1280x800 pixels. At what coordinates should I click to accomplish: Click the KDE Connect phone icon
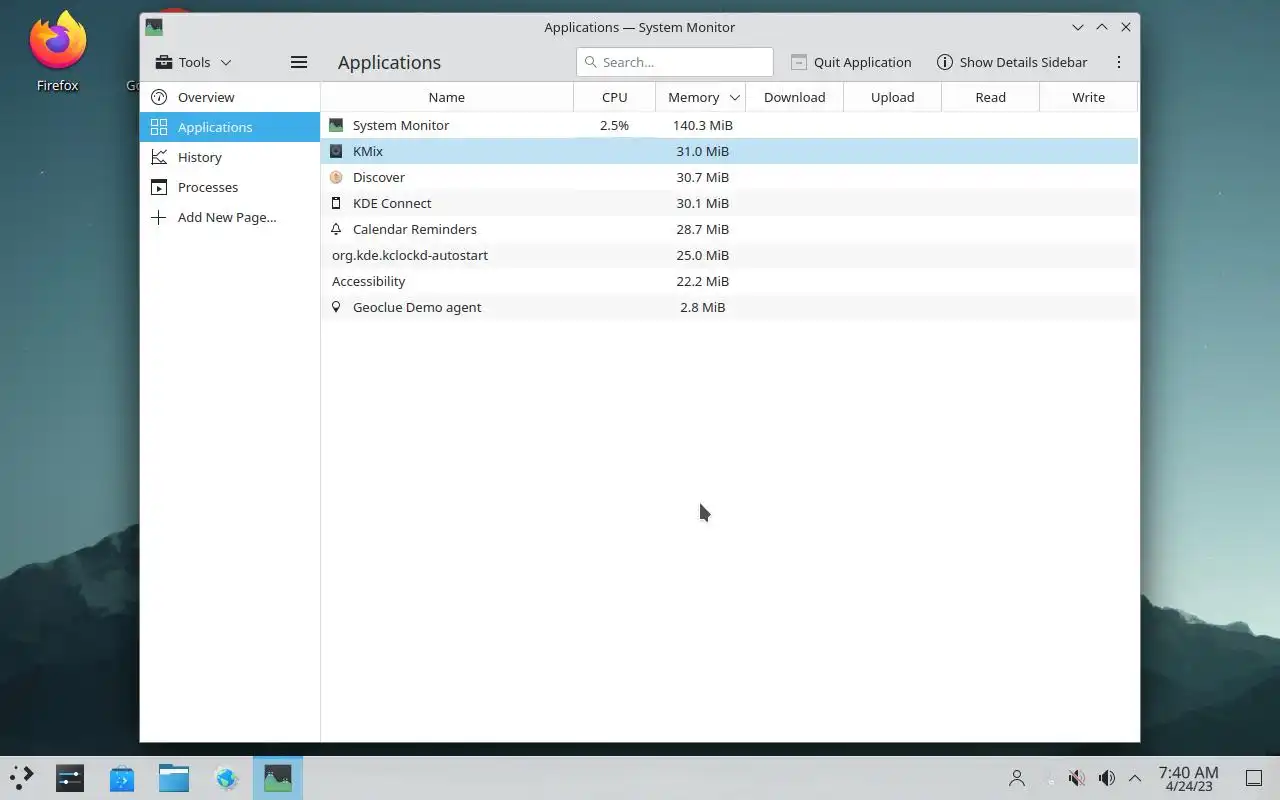pos(336,203)
